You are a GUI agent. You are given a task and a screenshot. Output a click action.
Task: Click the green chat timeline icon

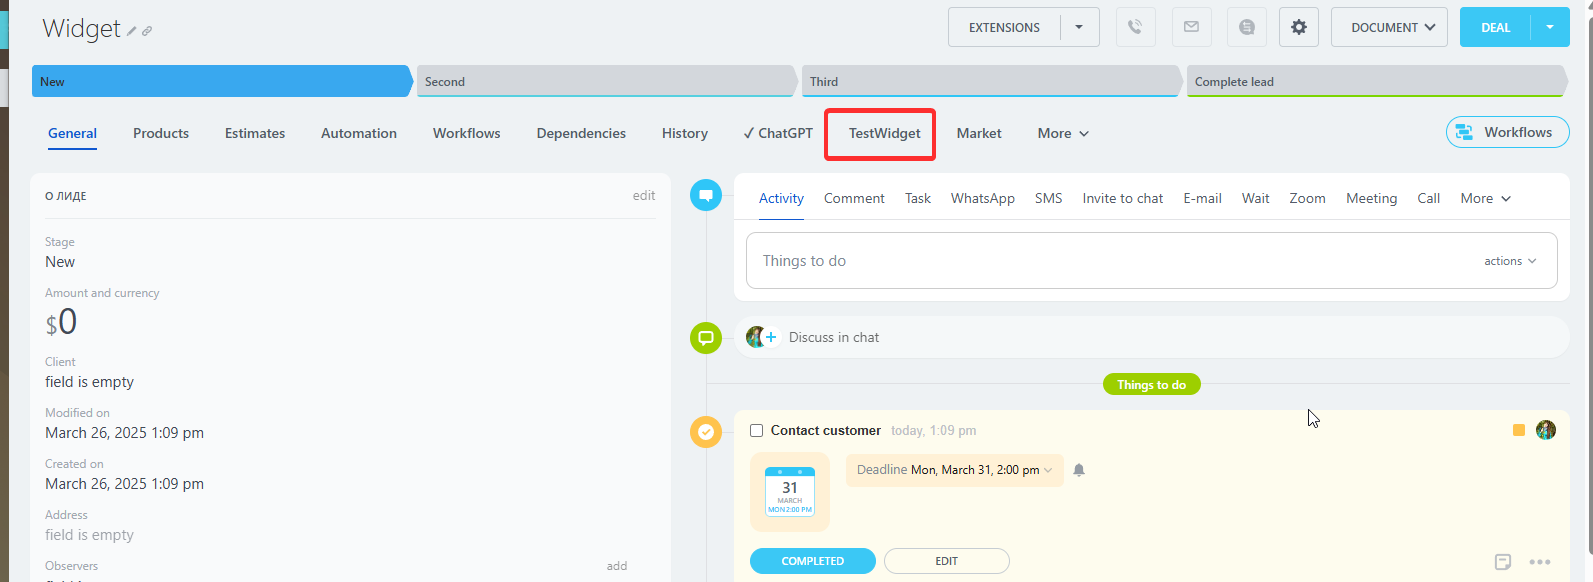coord(706,338)
